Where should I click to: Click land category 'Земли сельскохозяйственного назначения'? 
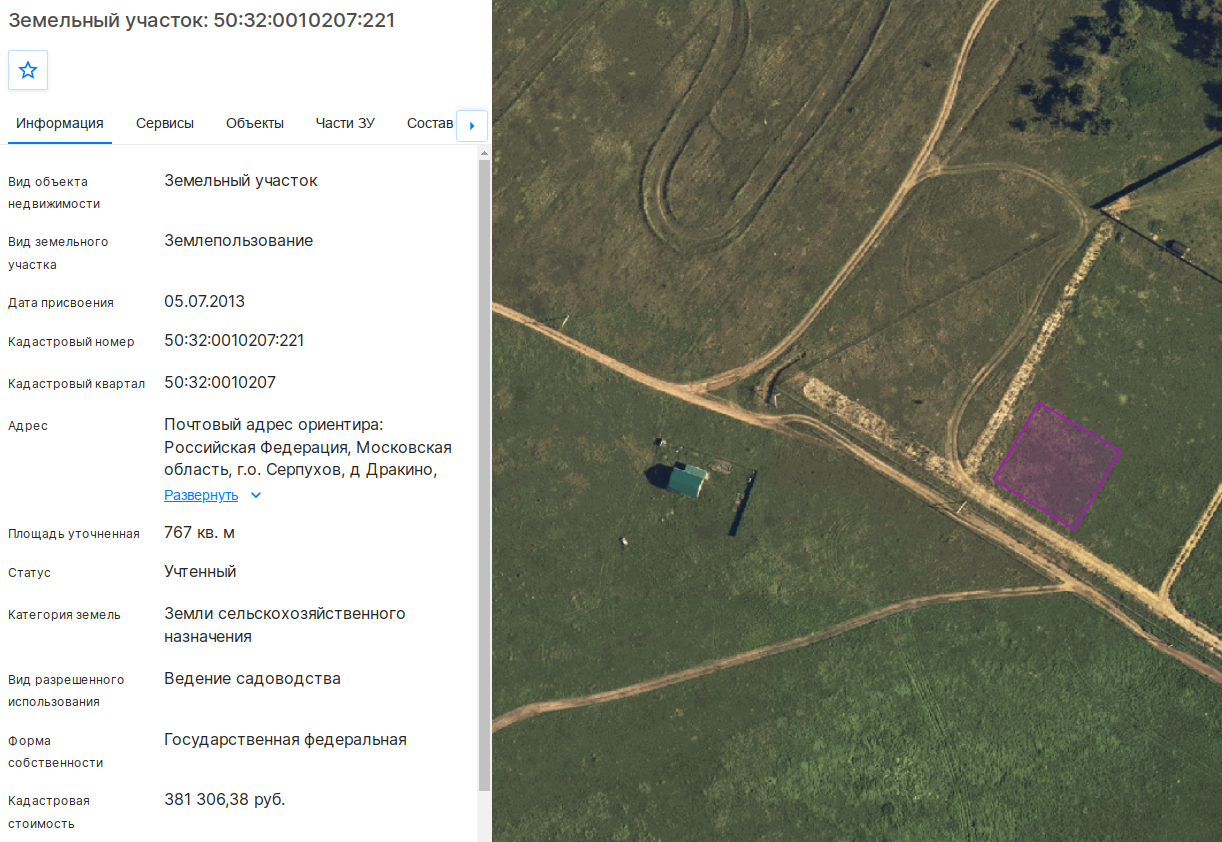pyautogui.click(x=285, y=625)
